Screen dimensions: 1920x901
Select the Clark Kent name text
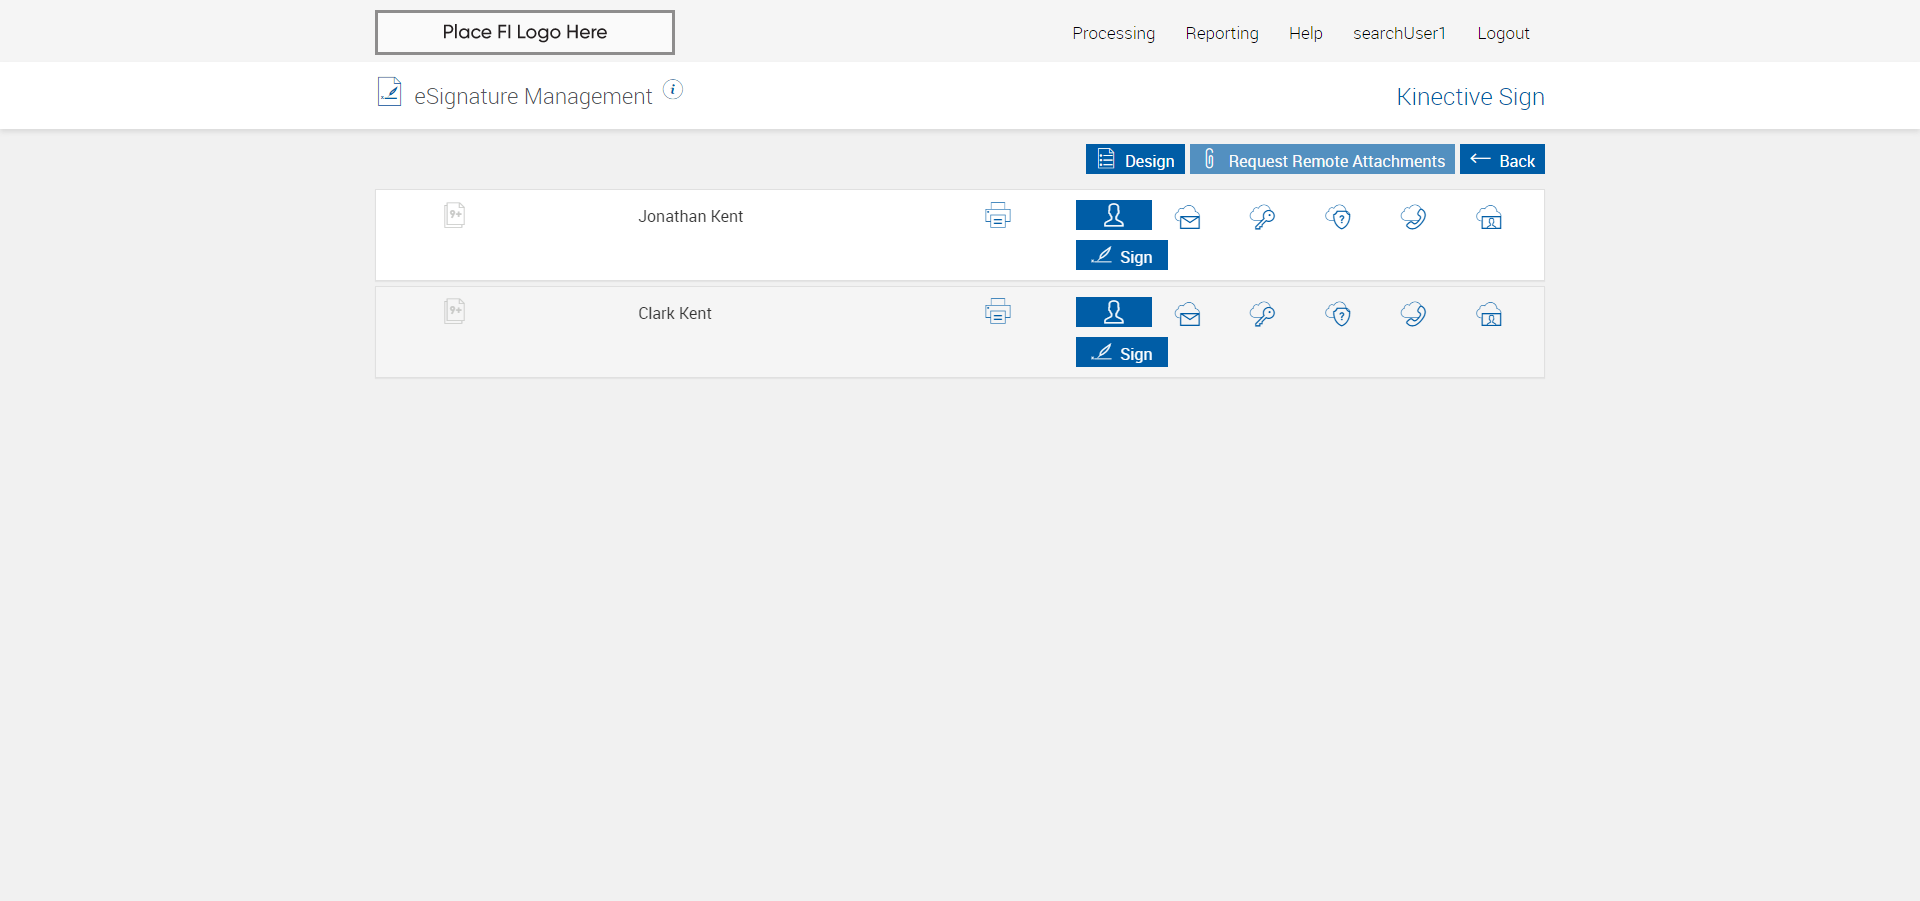674,313
